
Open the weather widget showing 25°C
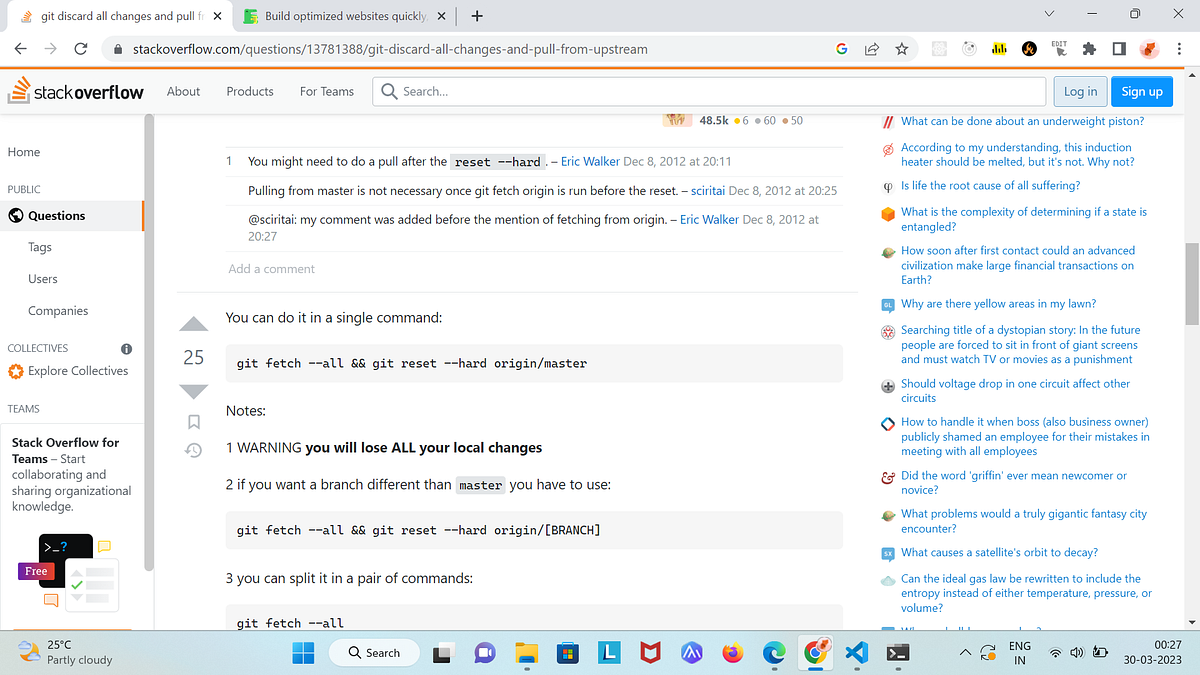pos(65,652)
